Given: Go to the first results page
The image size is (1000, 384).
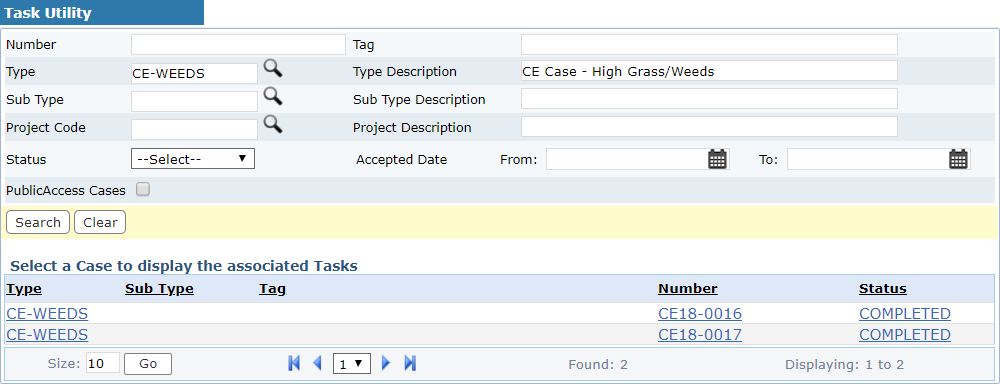Looking at the screenshot, I should pos(294,364).
